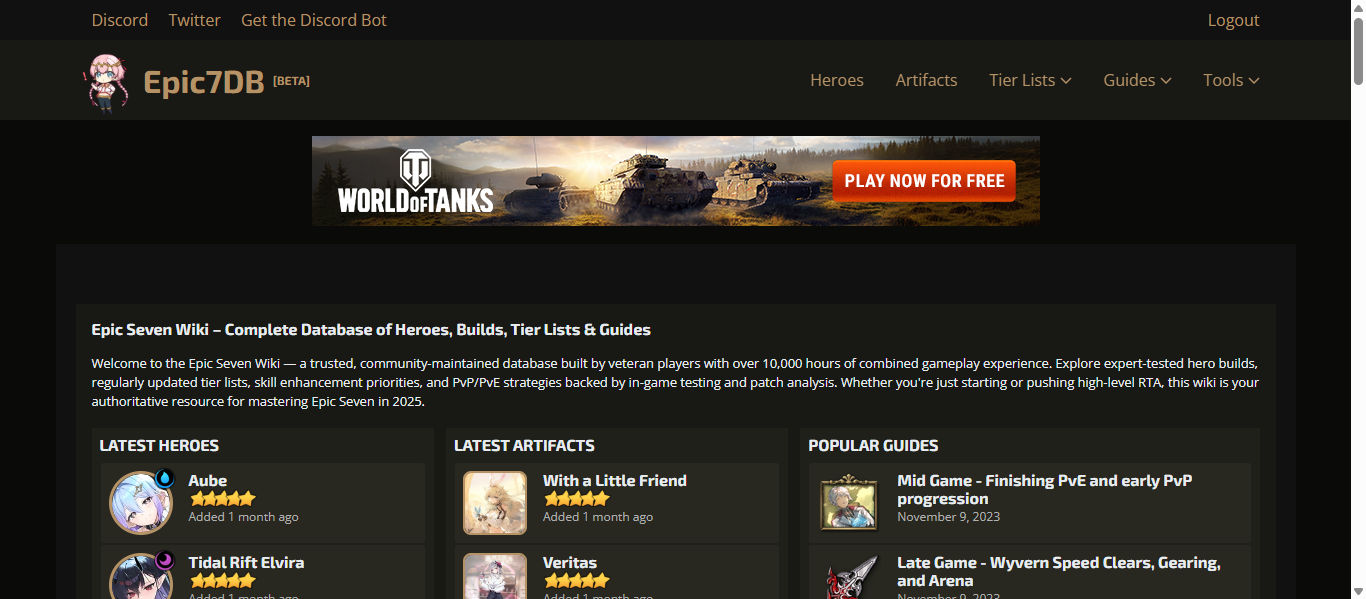This screenshot has height=599, width=1366.
Task: Log out using the Logout link
Action: pos(1233,20)
